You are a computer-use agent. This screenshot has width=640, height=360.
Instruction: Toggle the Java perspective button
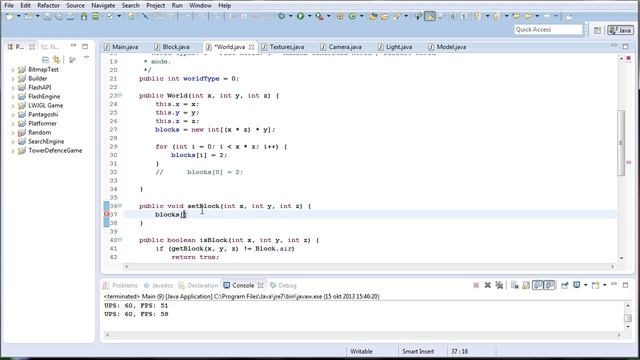(x=620, y=30)
